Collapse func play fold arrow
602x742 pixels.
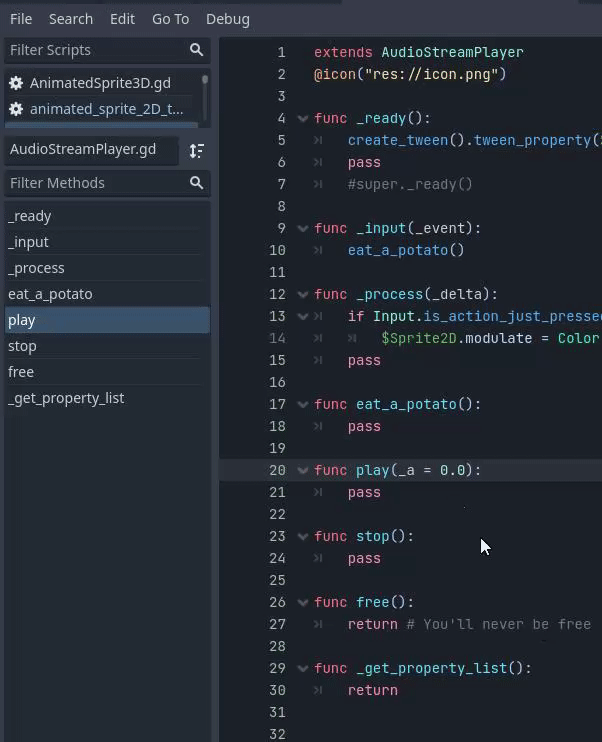(x=303, y=470)
